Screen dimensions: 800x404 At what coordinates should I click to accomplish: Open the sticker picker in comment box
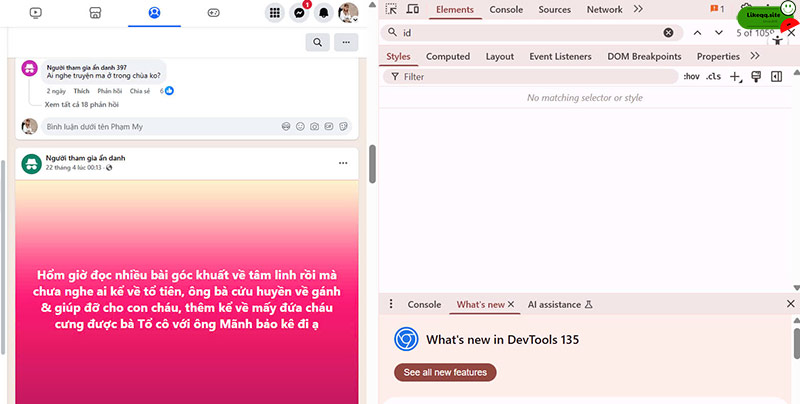pos(343,127)
